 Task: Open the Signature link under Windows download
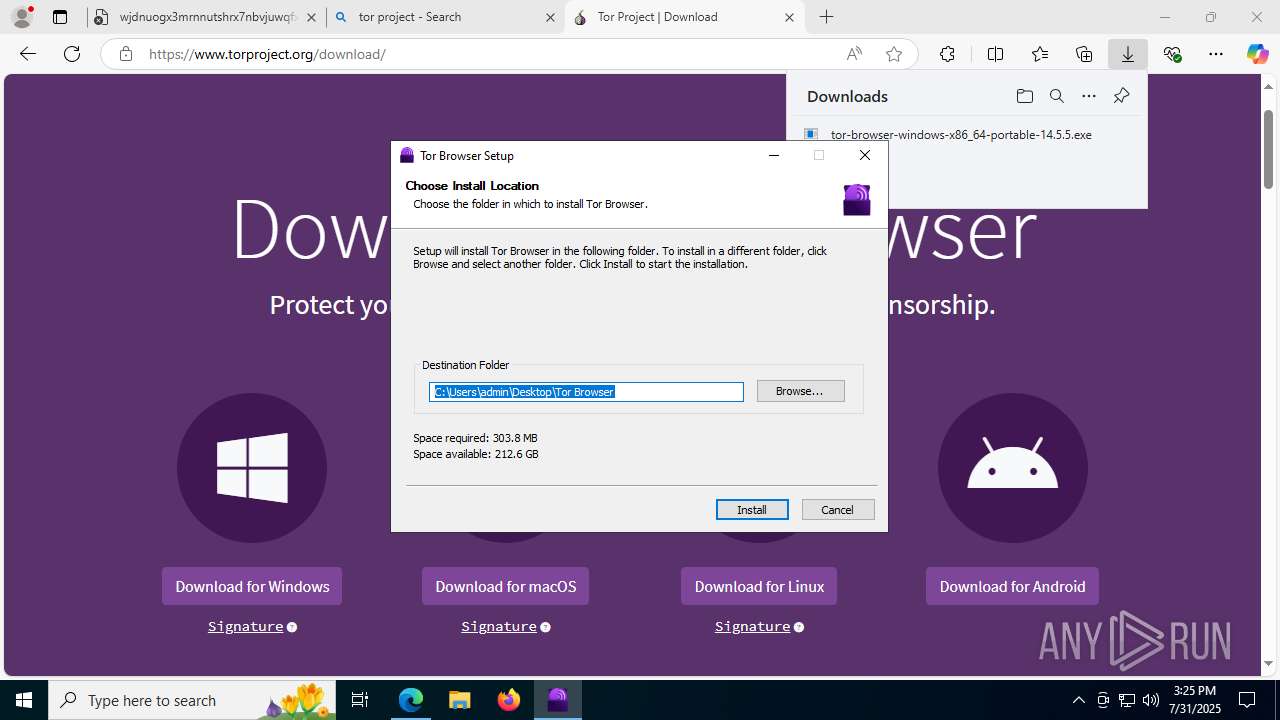pyautogui.click(x=246, y=626)
